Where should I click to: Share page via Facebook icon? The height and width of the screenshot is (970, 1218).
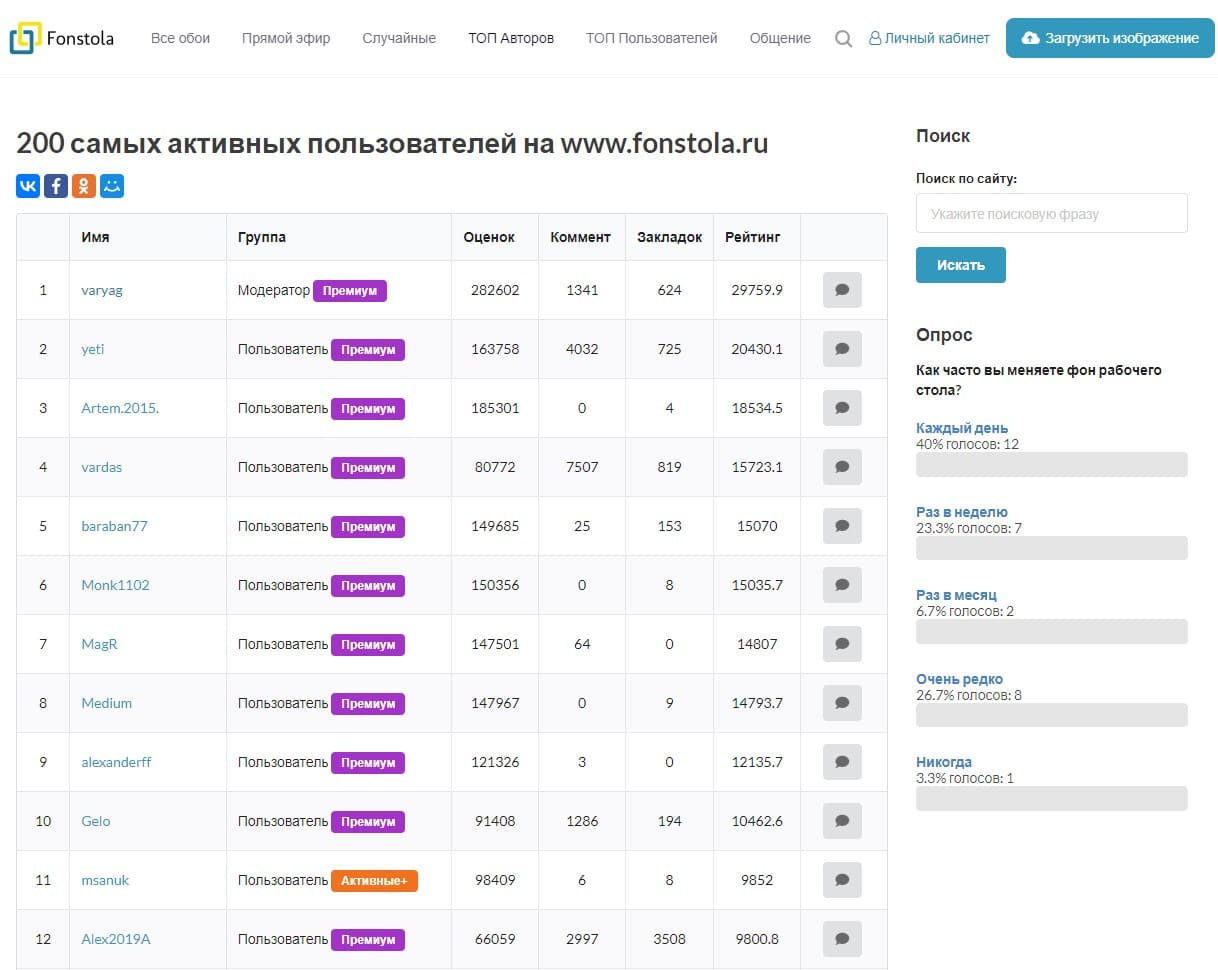click(56, 186)
